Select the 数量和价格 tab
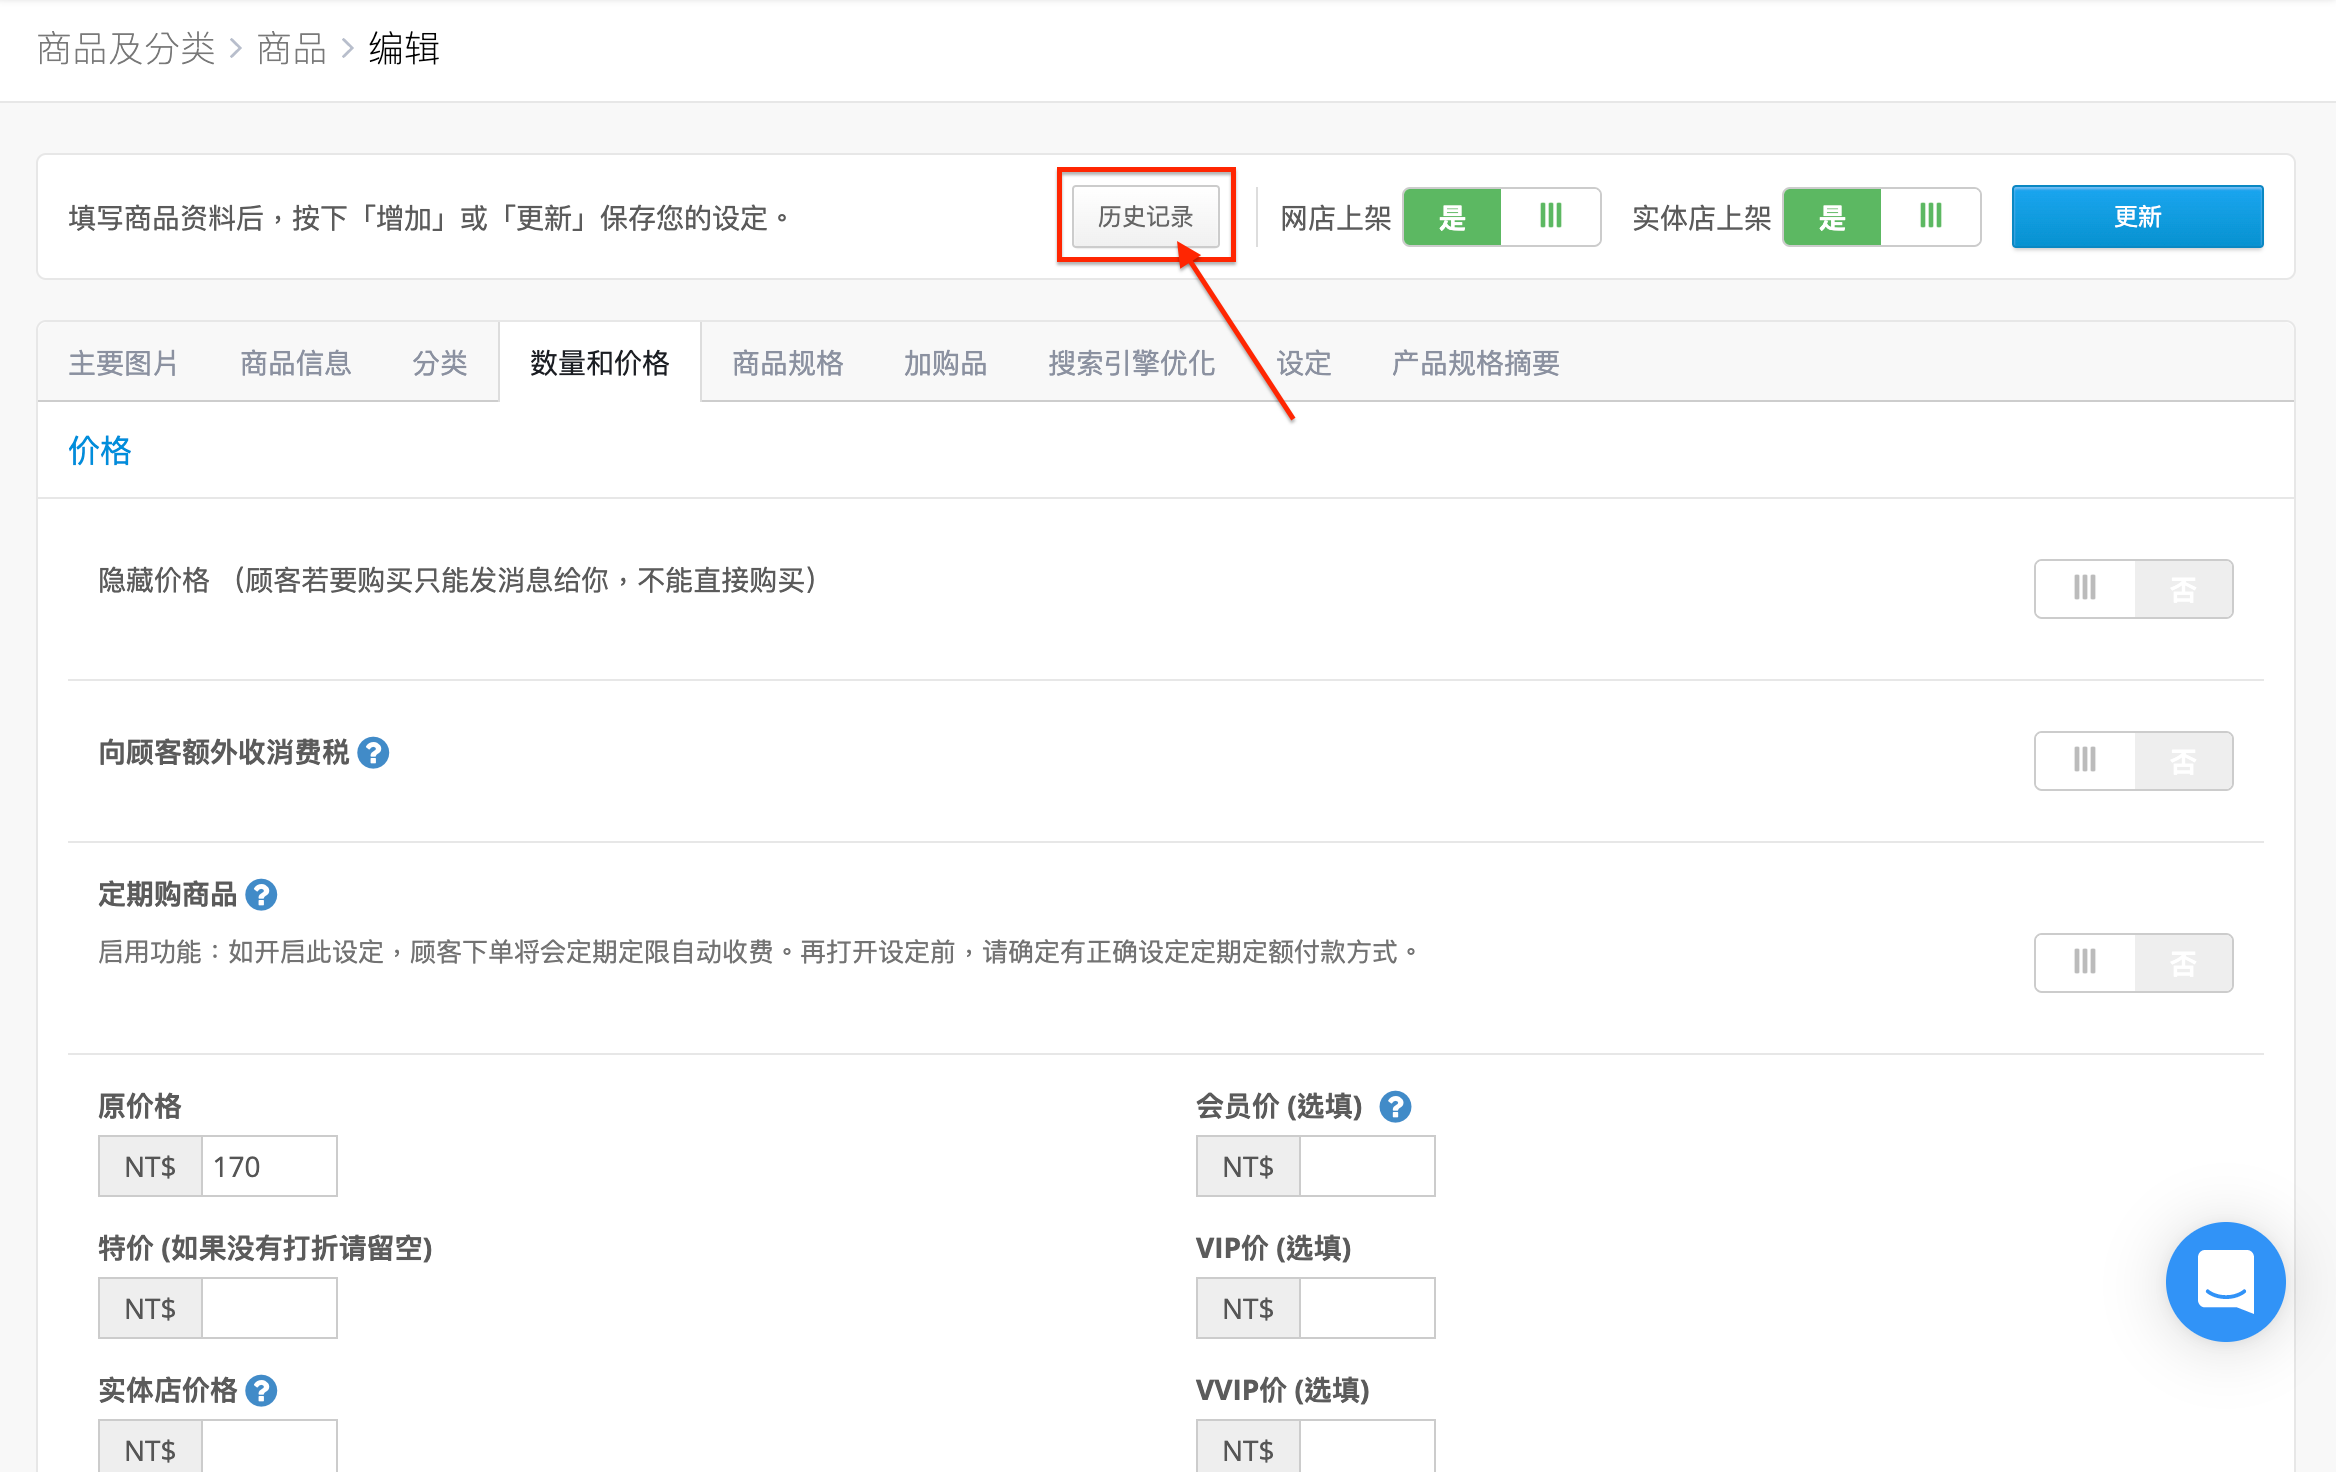 (x=600, y=363)
